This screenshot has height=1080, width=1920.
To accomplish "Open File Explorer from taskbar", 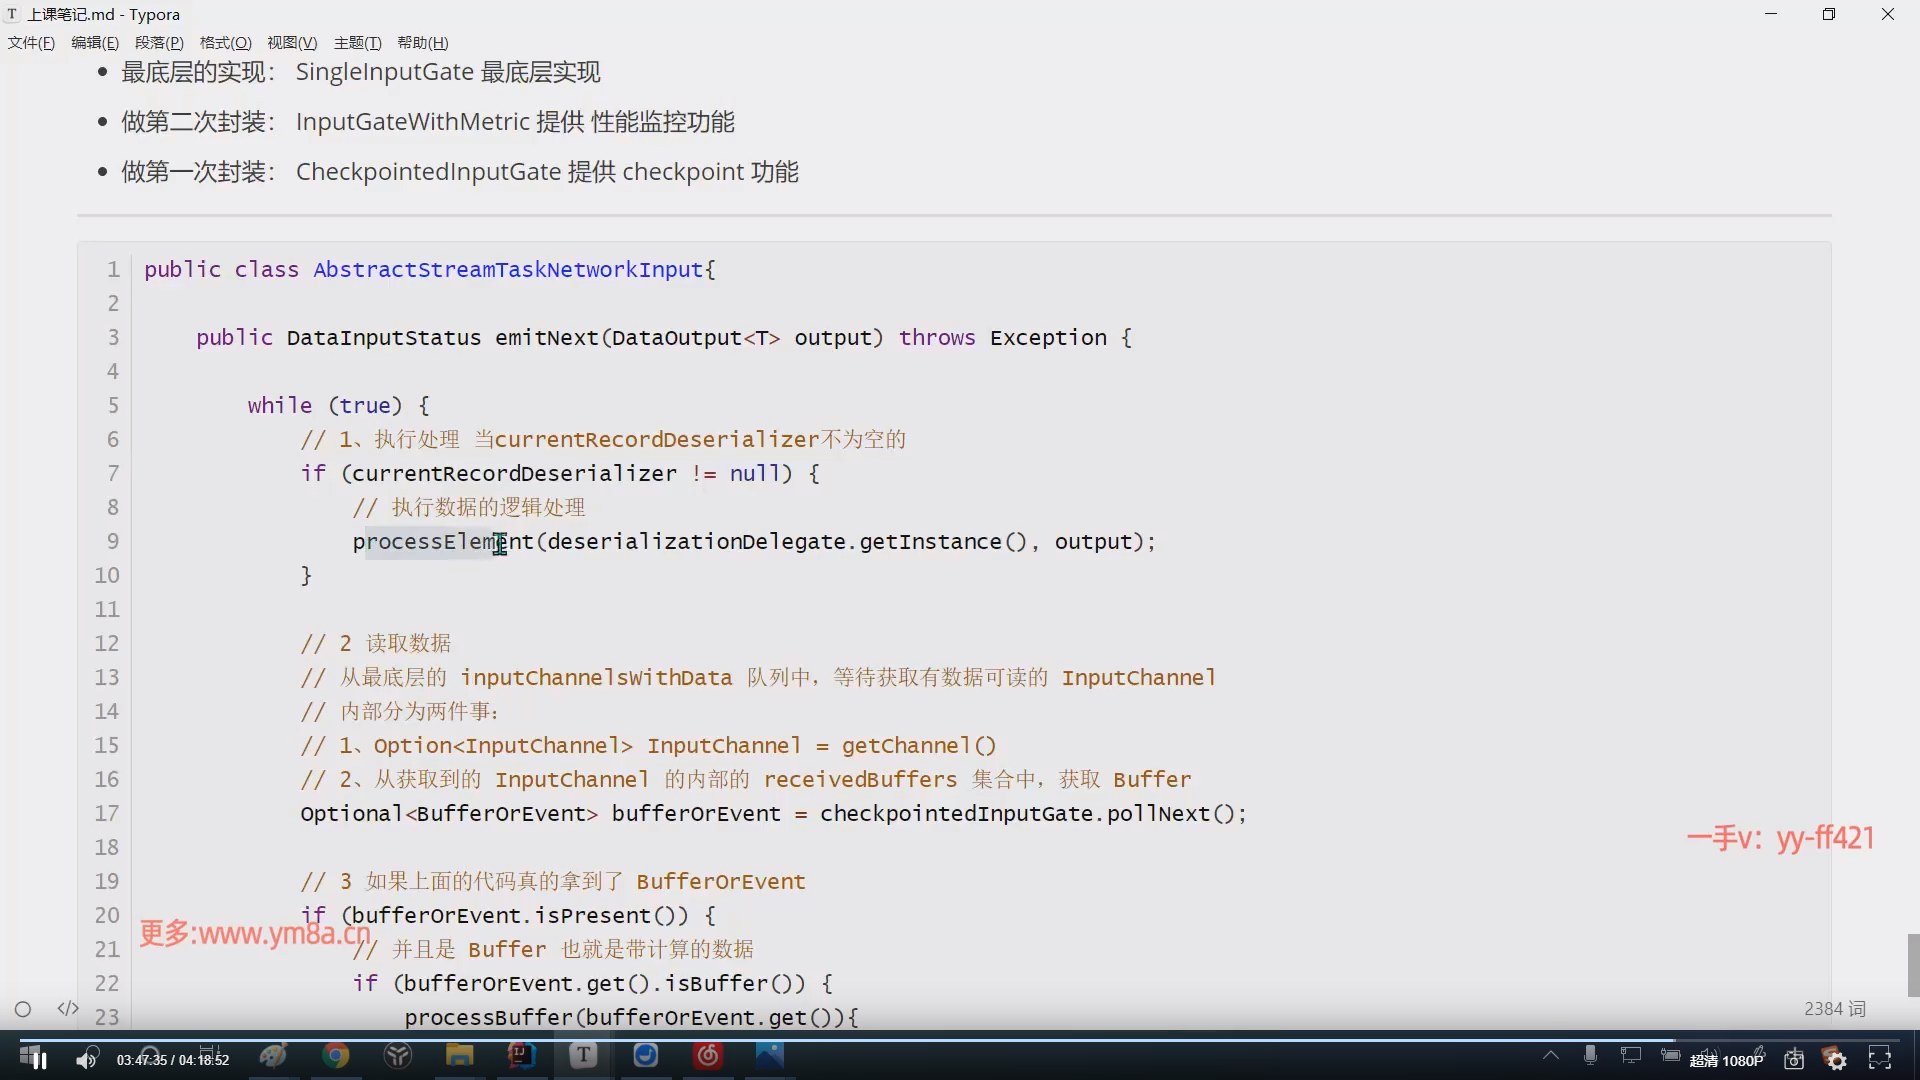I will (459, 1055).
